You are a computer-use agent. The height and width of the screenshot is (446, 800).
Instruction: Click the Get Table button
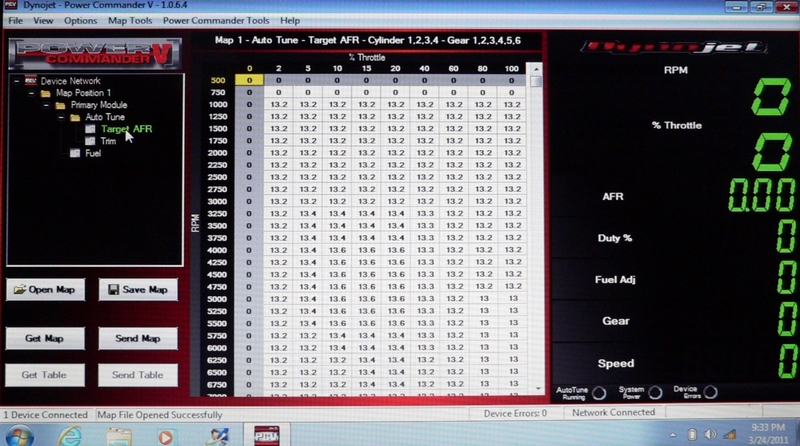[45, 375]
